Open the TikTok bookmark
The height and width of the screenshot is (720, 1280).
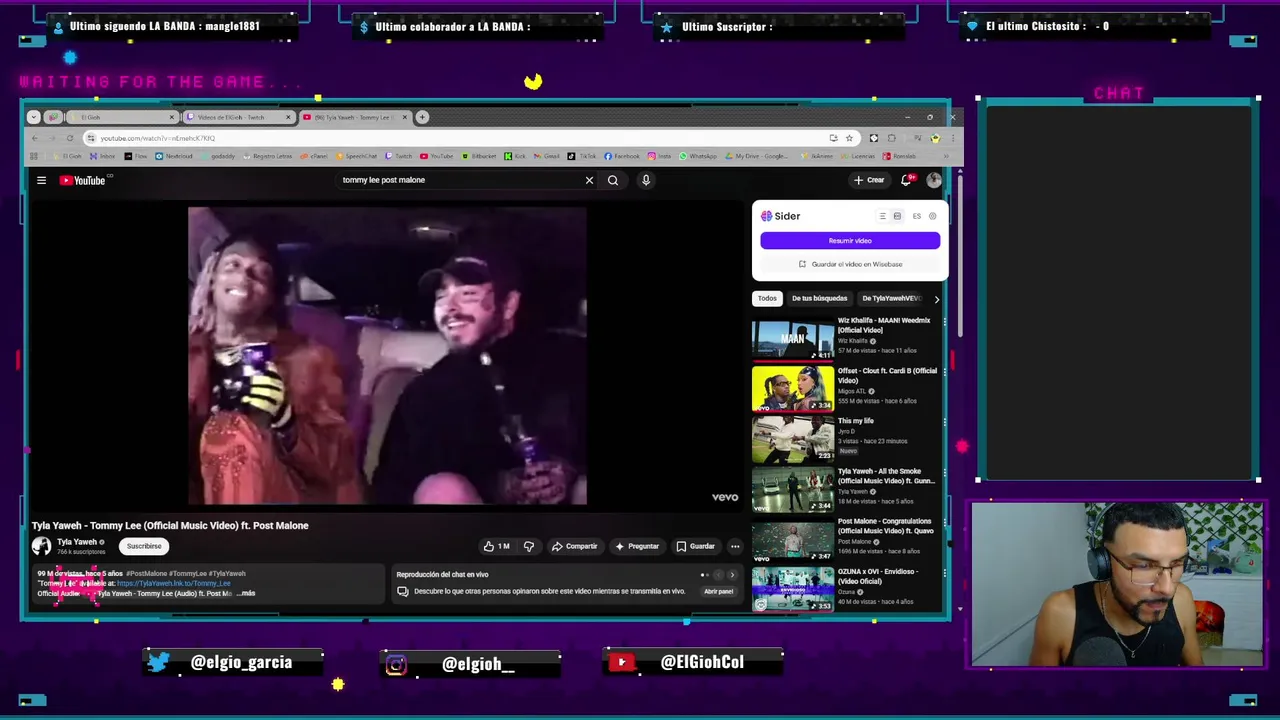582,156
